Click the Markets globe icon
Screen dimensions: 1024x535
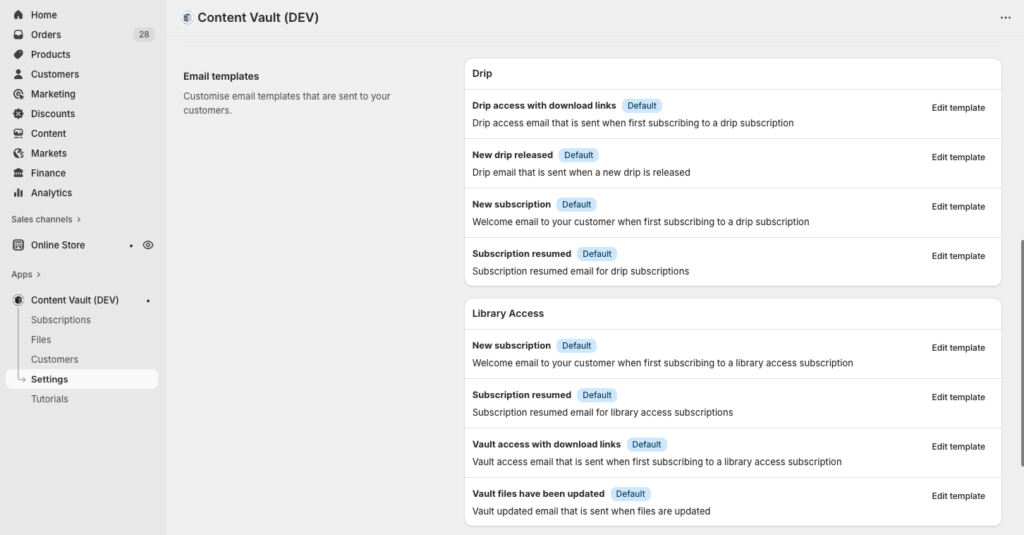[x=18, y=153]
